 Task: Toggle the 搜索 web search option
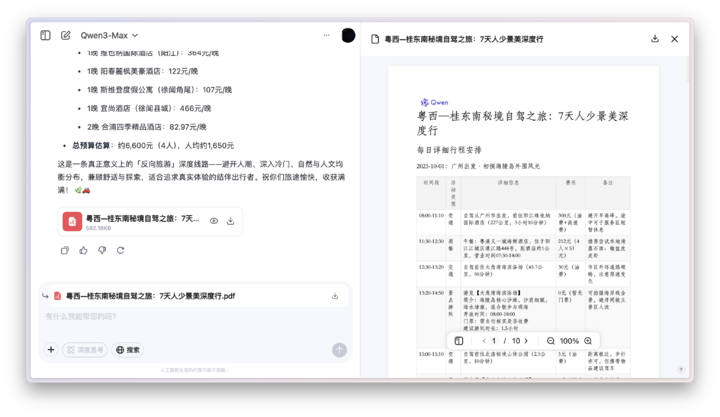click(128, 350)
